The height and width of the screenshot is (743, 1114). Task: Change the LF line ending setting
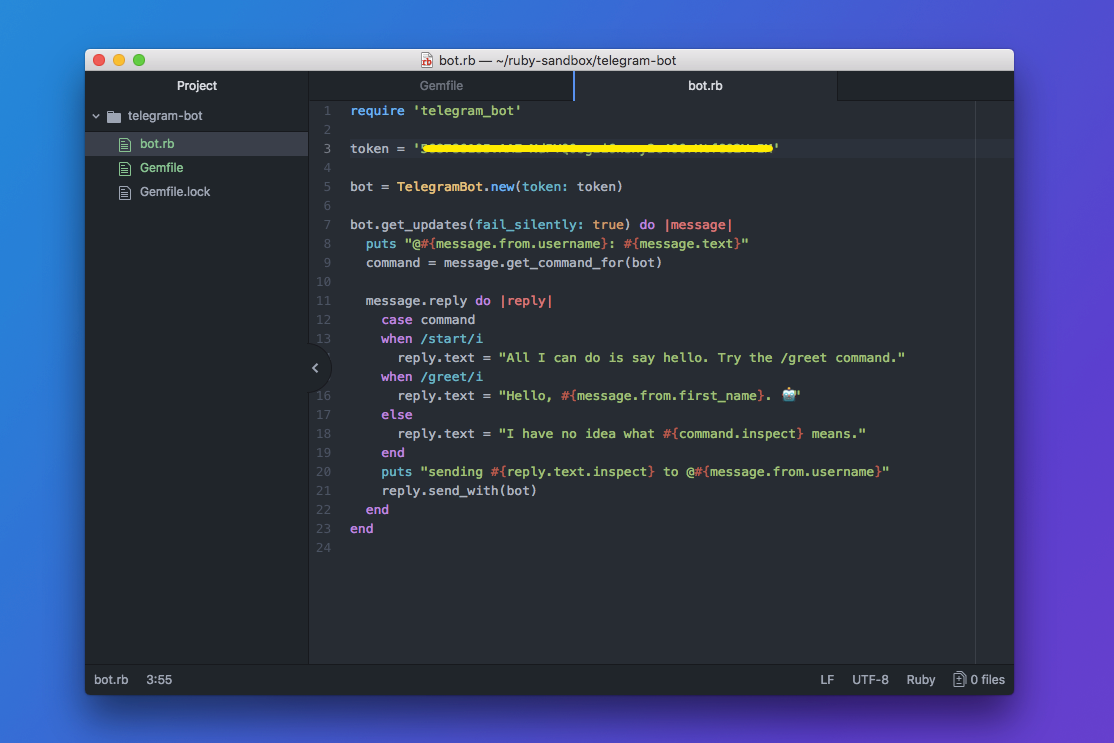pyautogui.click(x=827, y=679)
